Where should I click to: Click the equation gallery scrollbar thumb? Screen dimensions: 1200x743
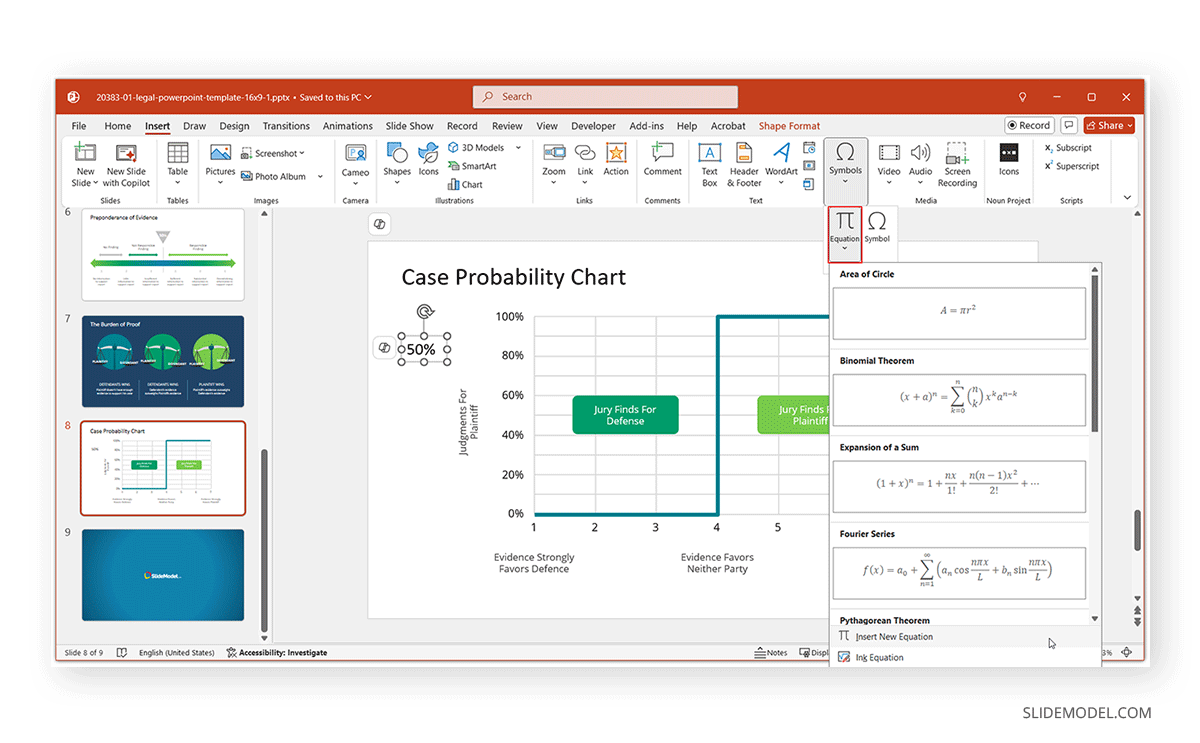tap(1095, 352)
